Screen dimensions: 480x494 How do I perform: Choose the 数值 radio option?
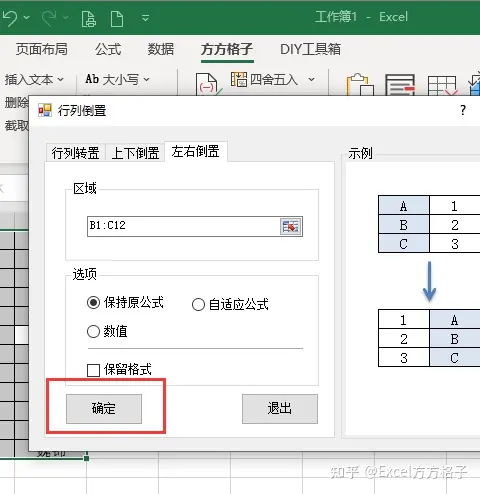[93, 331]
